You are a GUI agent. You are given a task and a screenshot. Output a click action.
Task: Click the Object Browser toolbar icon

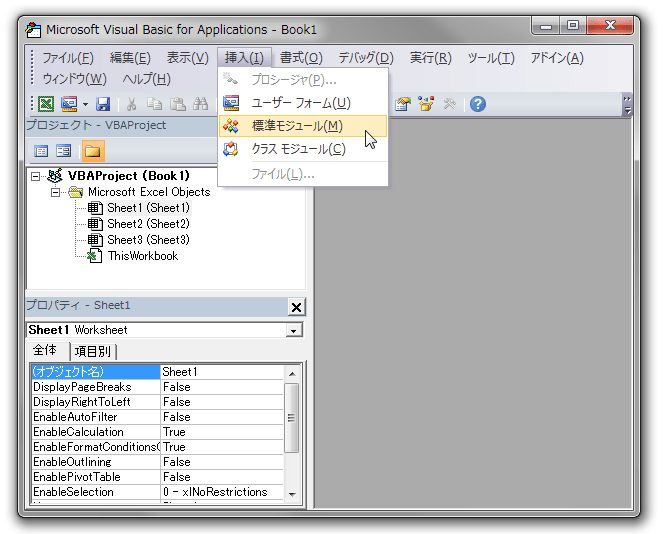[x=426, y=104]
